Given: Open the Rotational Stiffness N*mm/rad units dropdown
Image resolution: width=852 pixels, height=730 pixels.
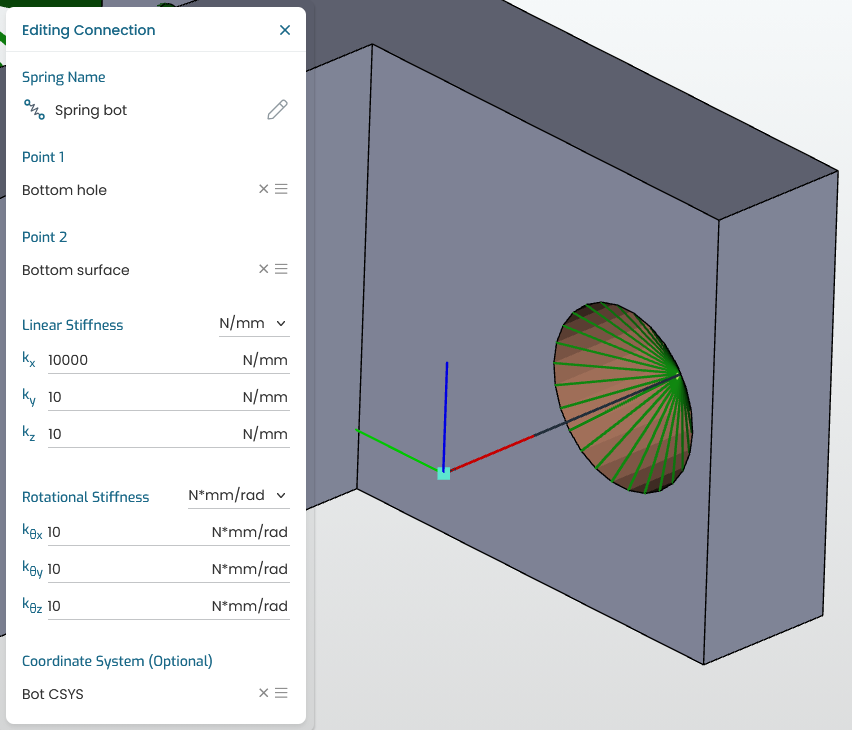Looking at the screenshot, I should pos(239,495).
